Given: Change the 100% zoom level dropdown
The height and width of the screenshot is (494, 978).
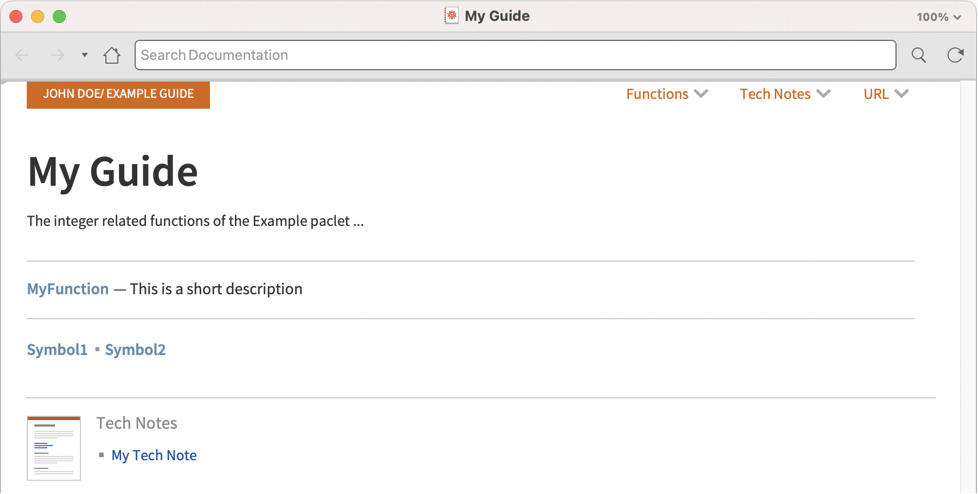Looking at the screenshot, I should pyautogui.click(x=938, y=17).
